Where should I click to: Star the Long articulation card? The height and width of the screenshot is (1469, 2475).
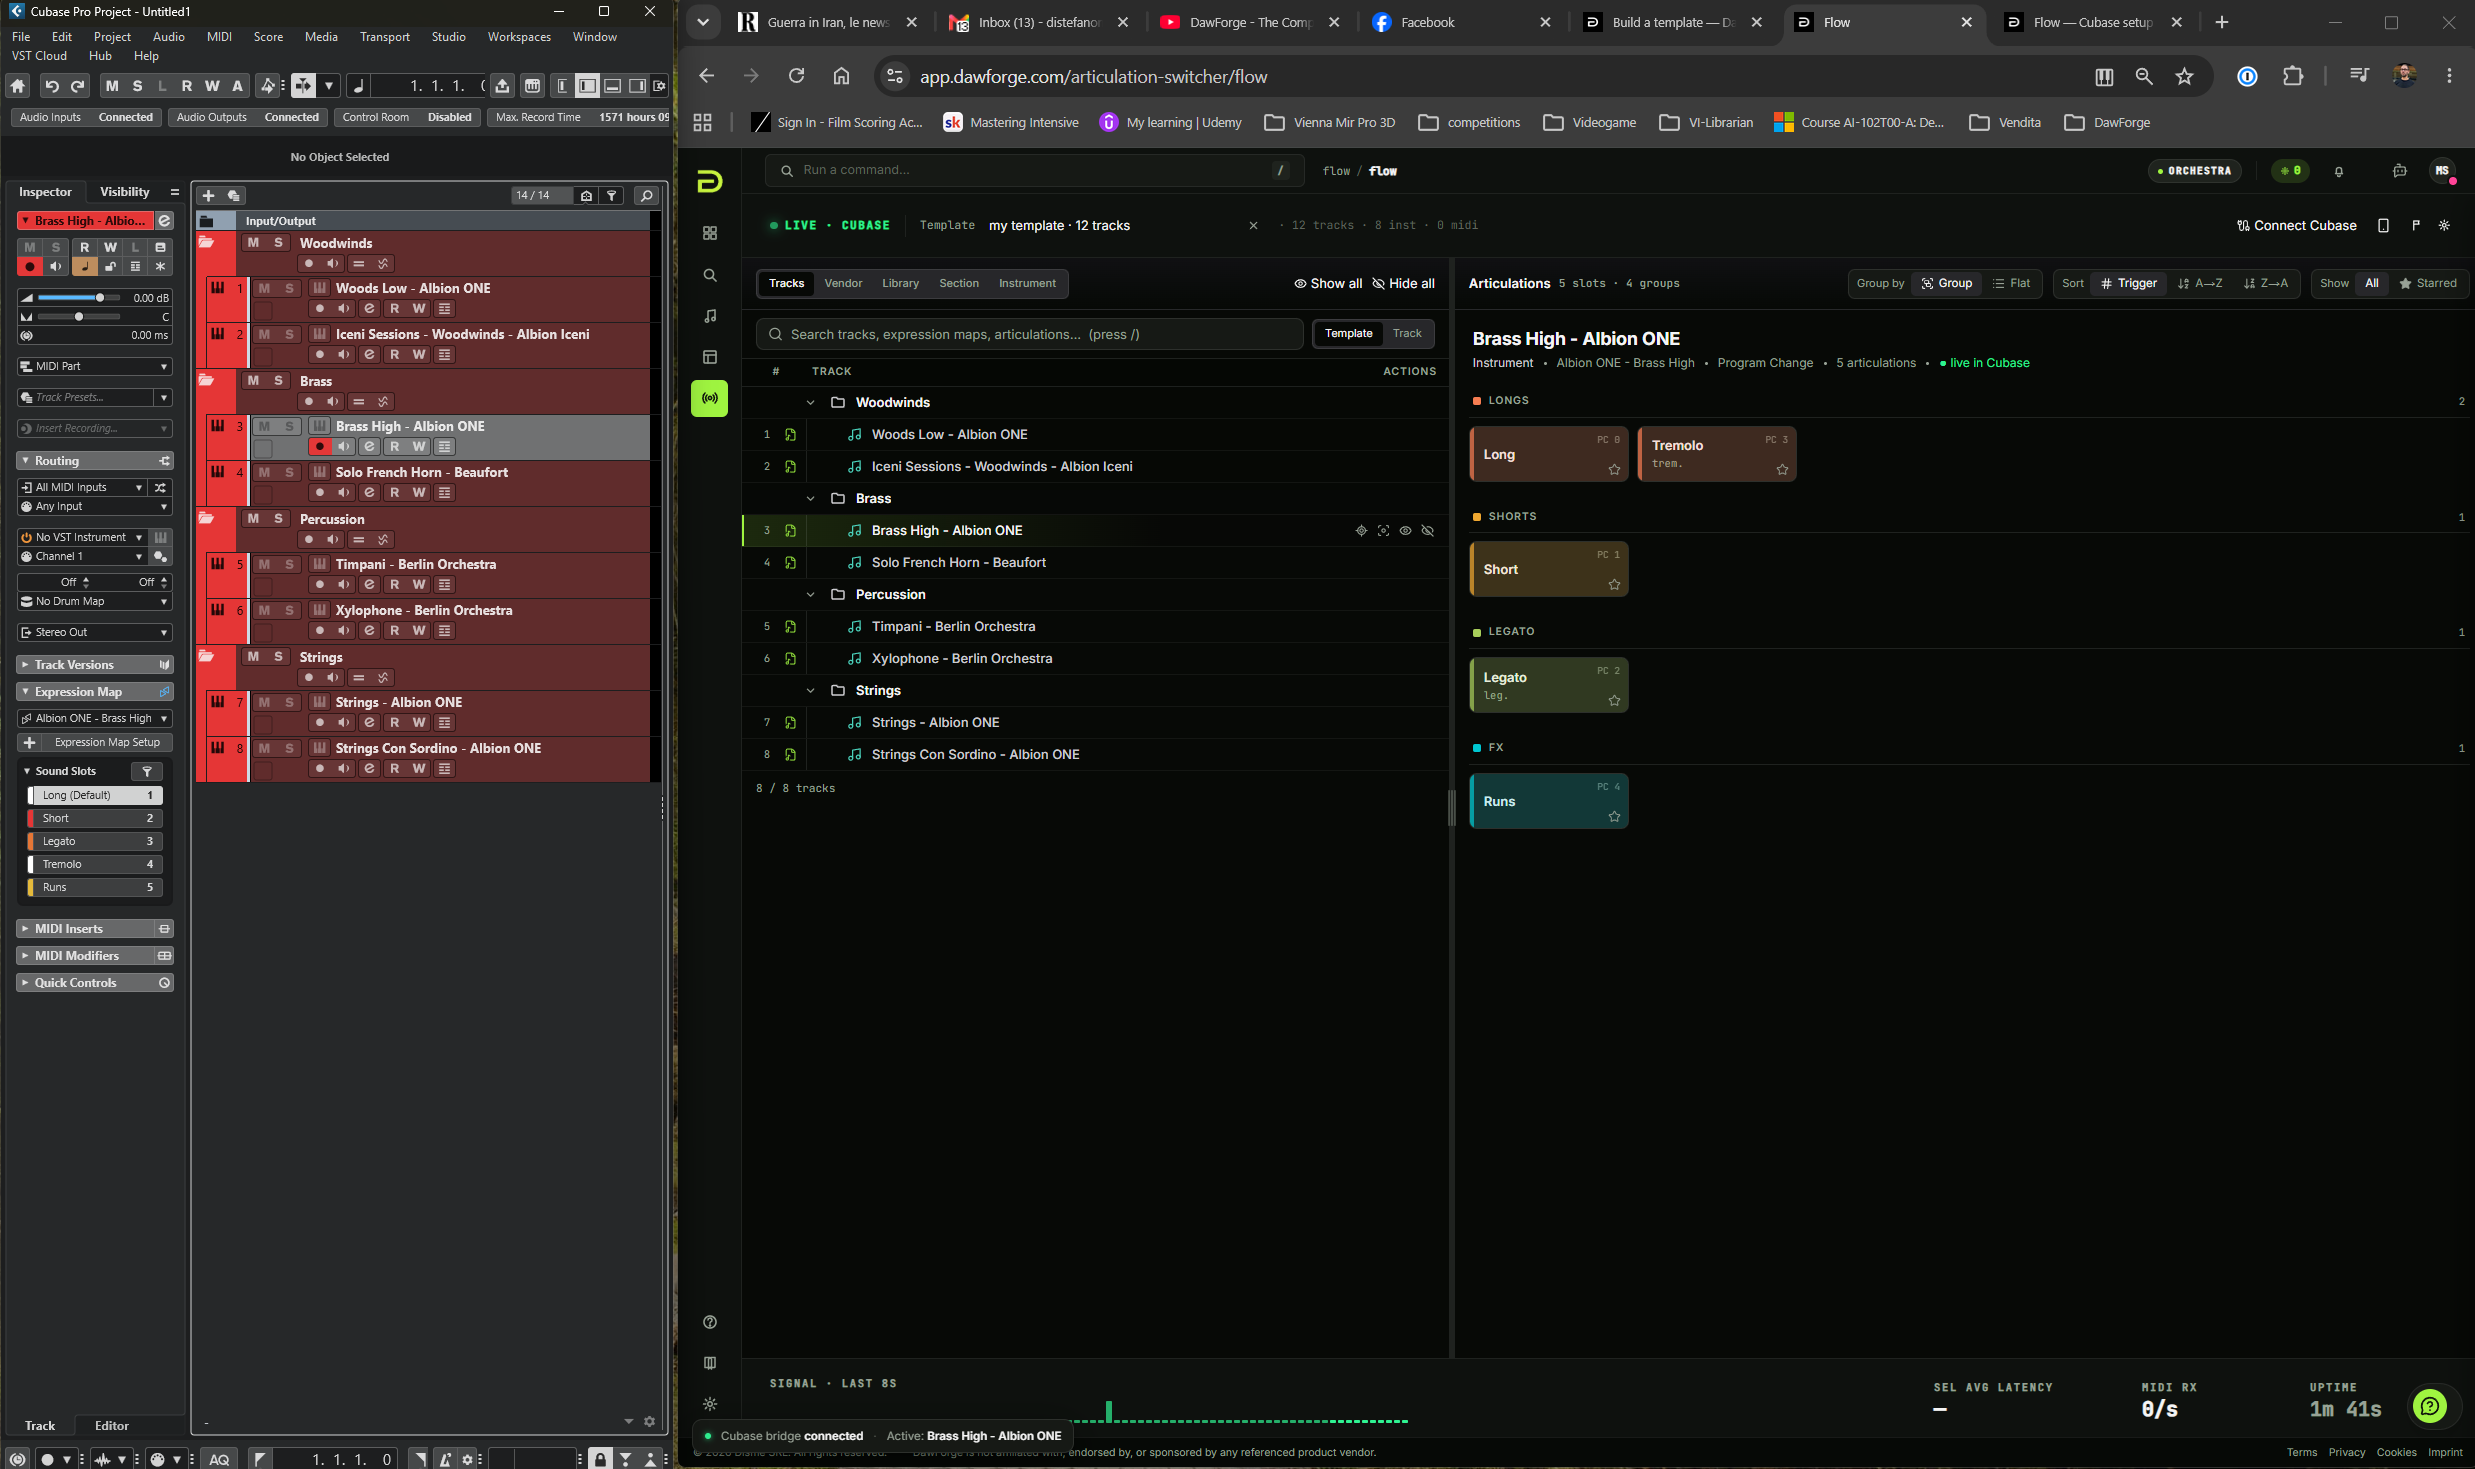[x=1614, y=470]
